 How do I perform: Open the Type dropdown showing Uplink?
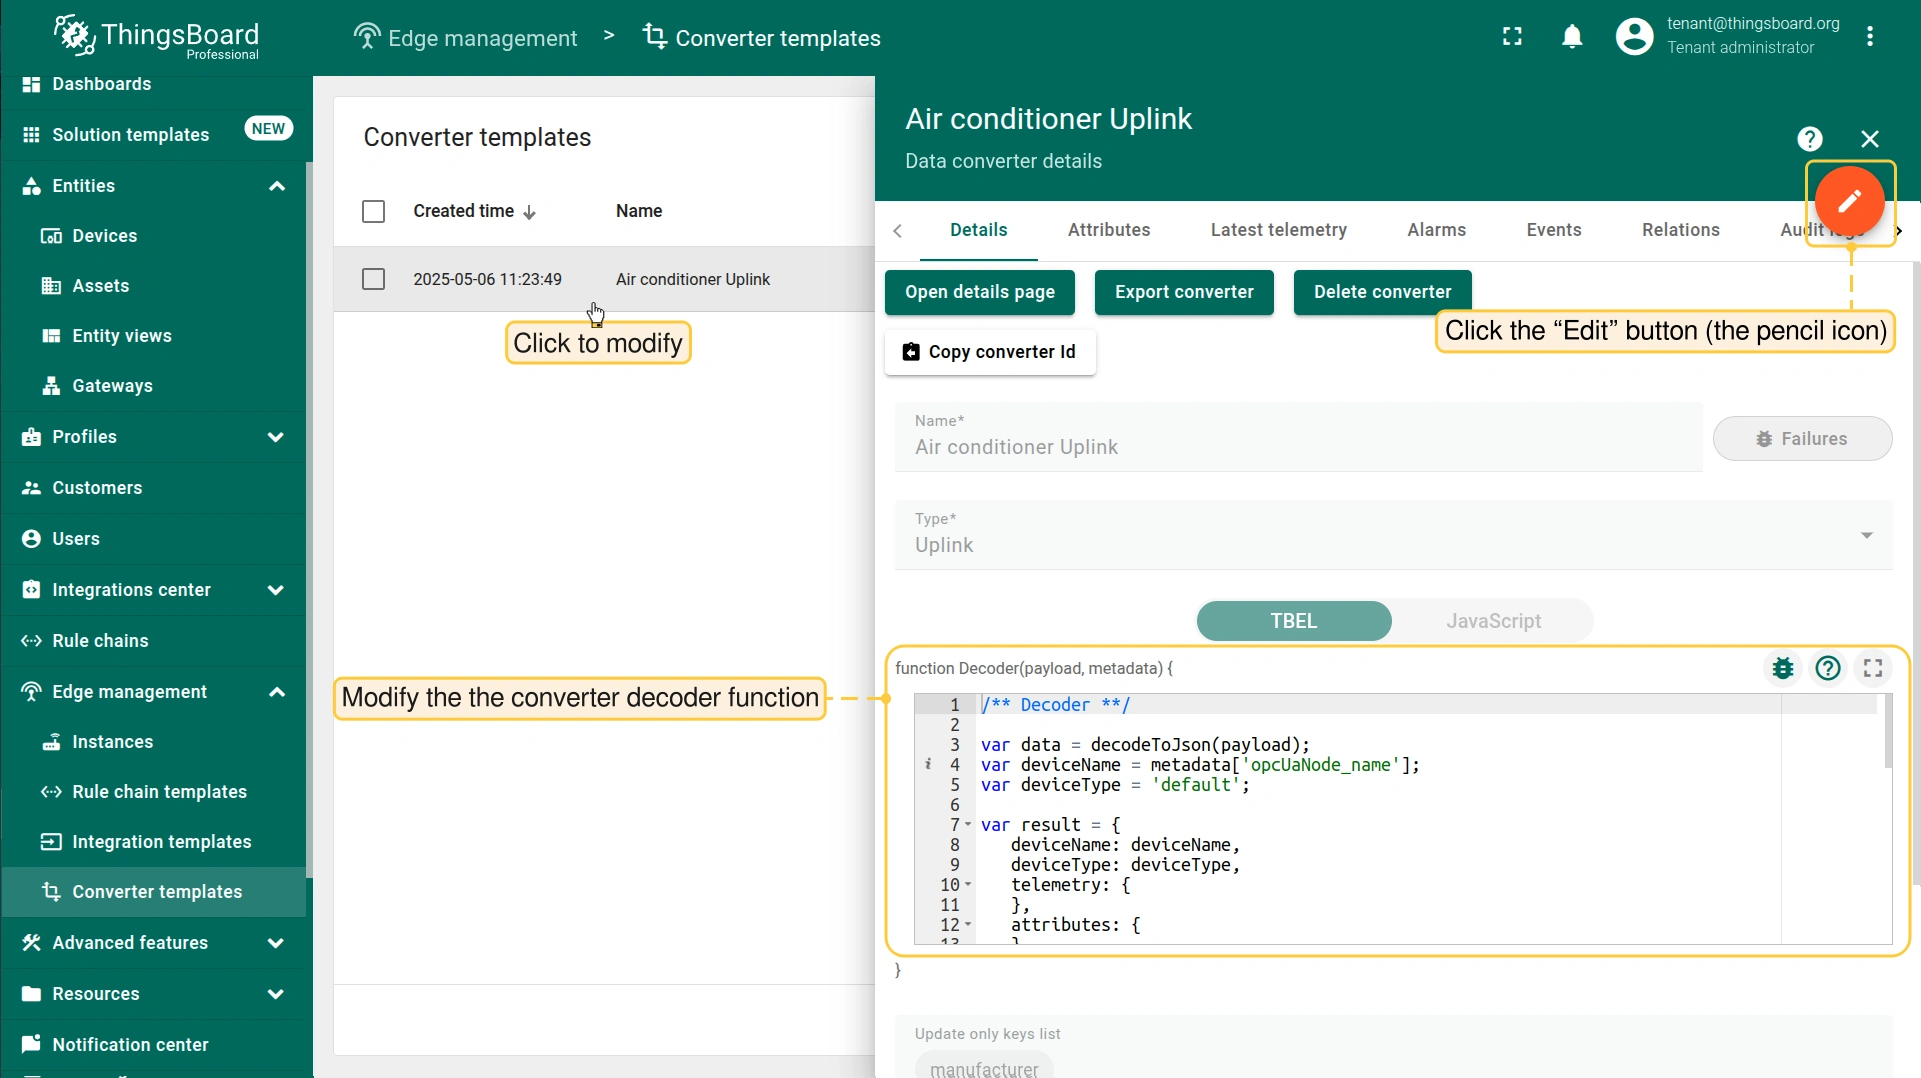point(1392,536)
